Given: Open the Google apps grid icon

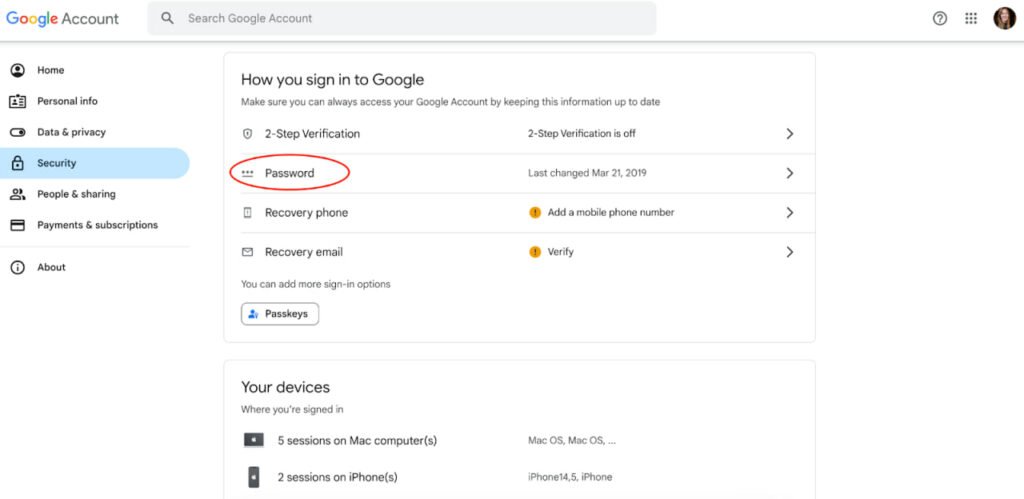Looking at the screenshot, I should pyautogui.click(x=971, y=18).
